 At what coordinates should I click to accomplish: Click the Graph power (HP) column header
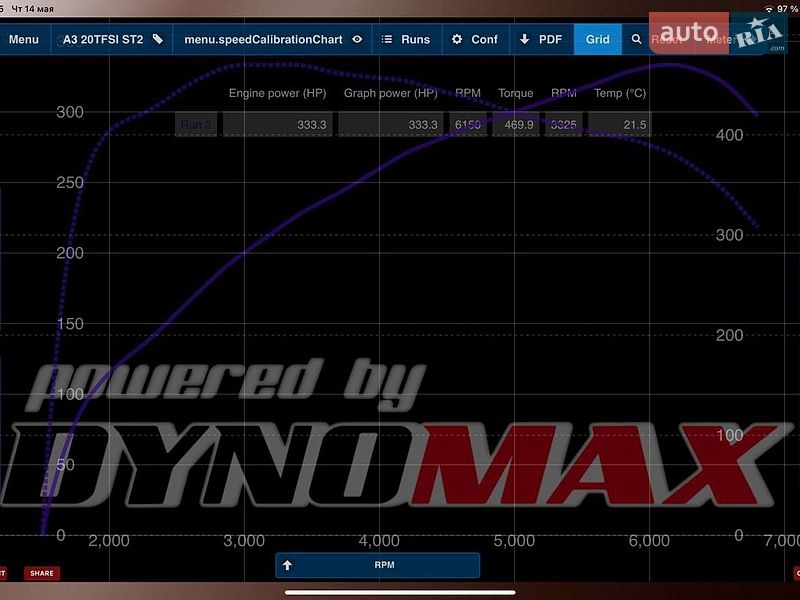391,93
